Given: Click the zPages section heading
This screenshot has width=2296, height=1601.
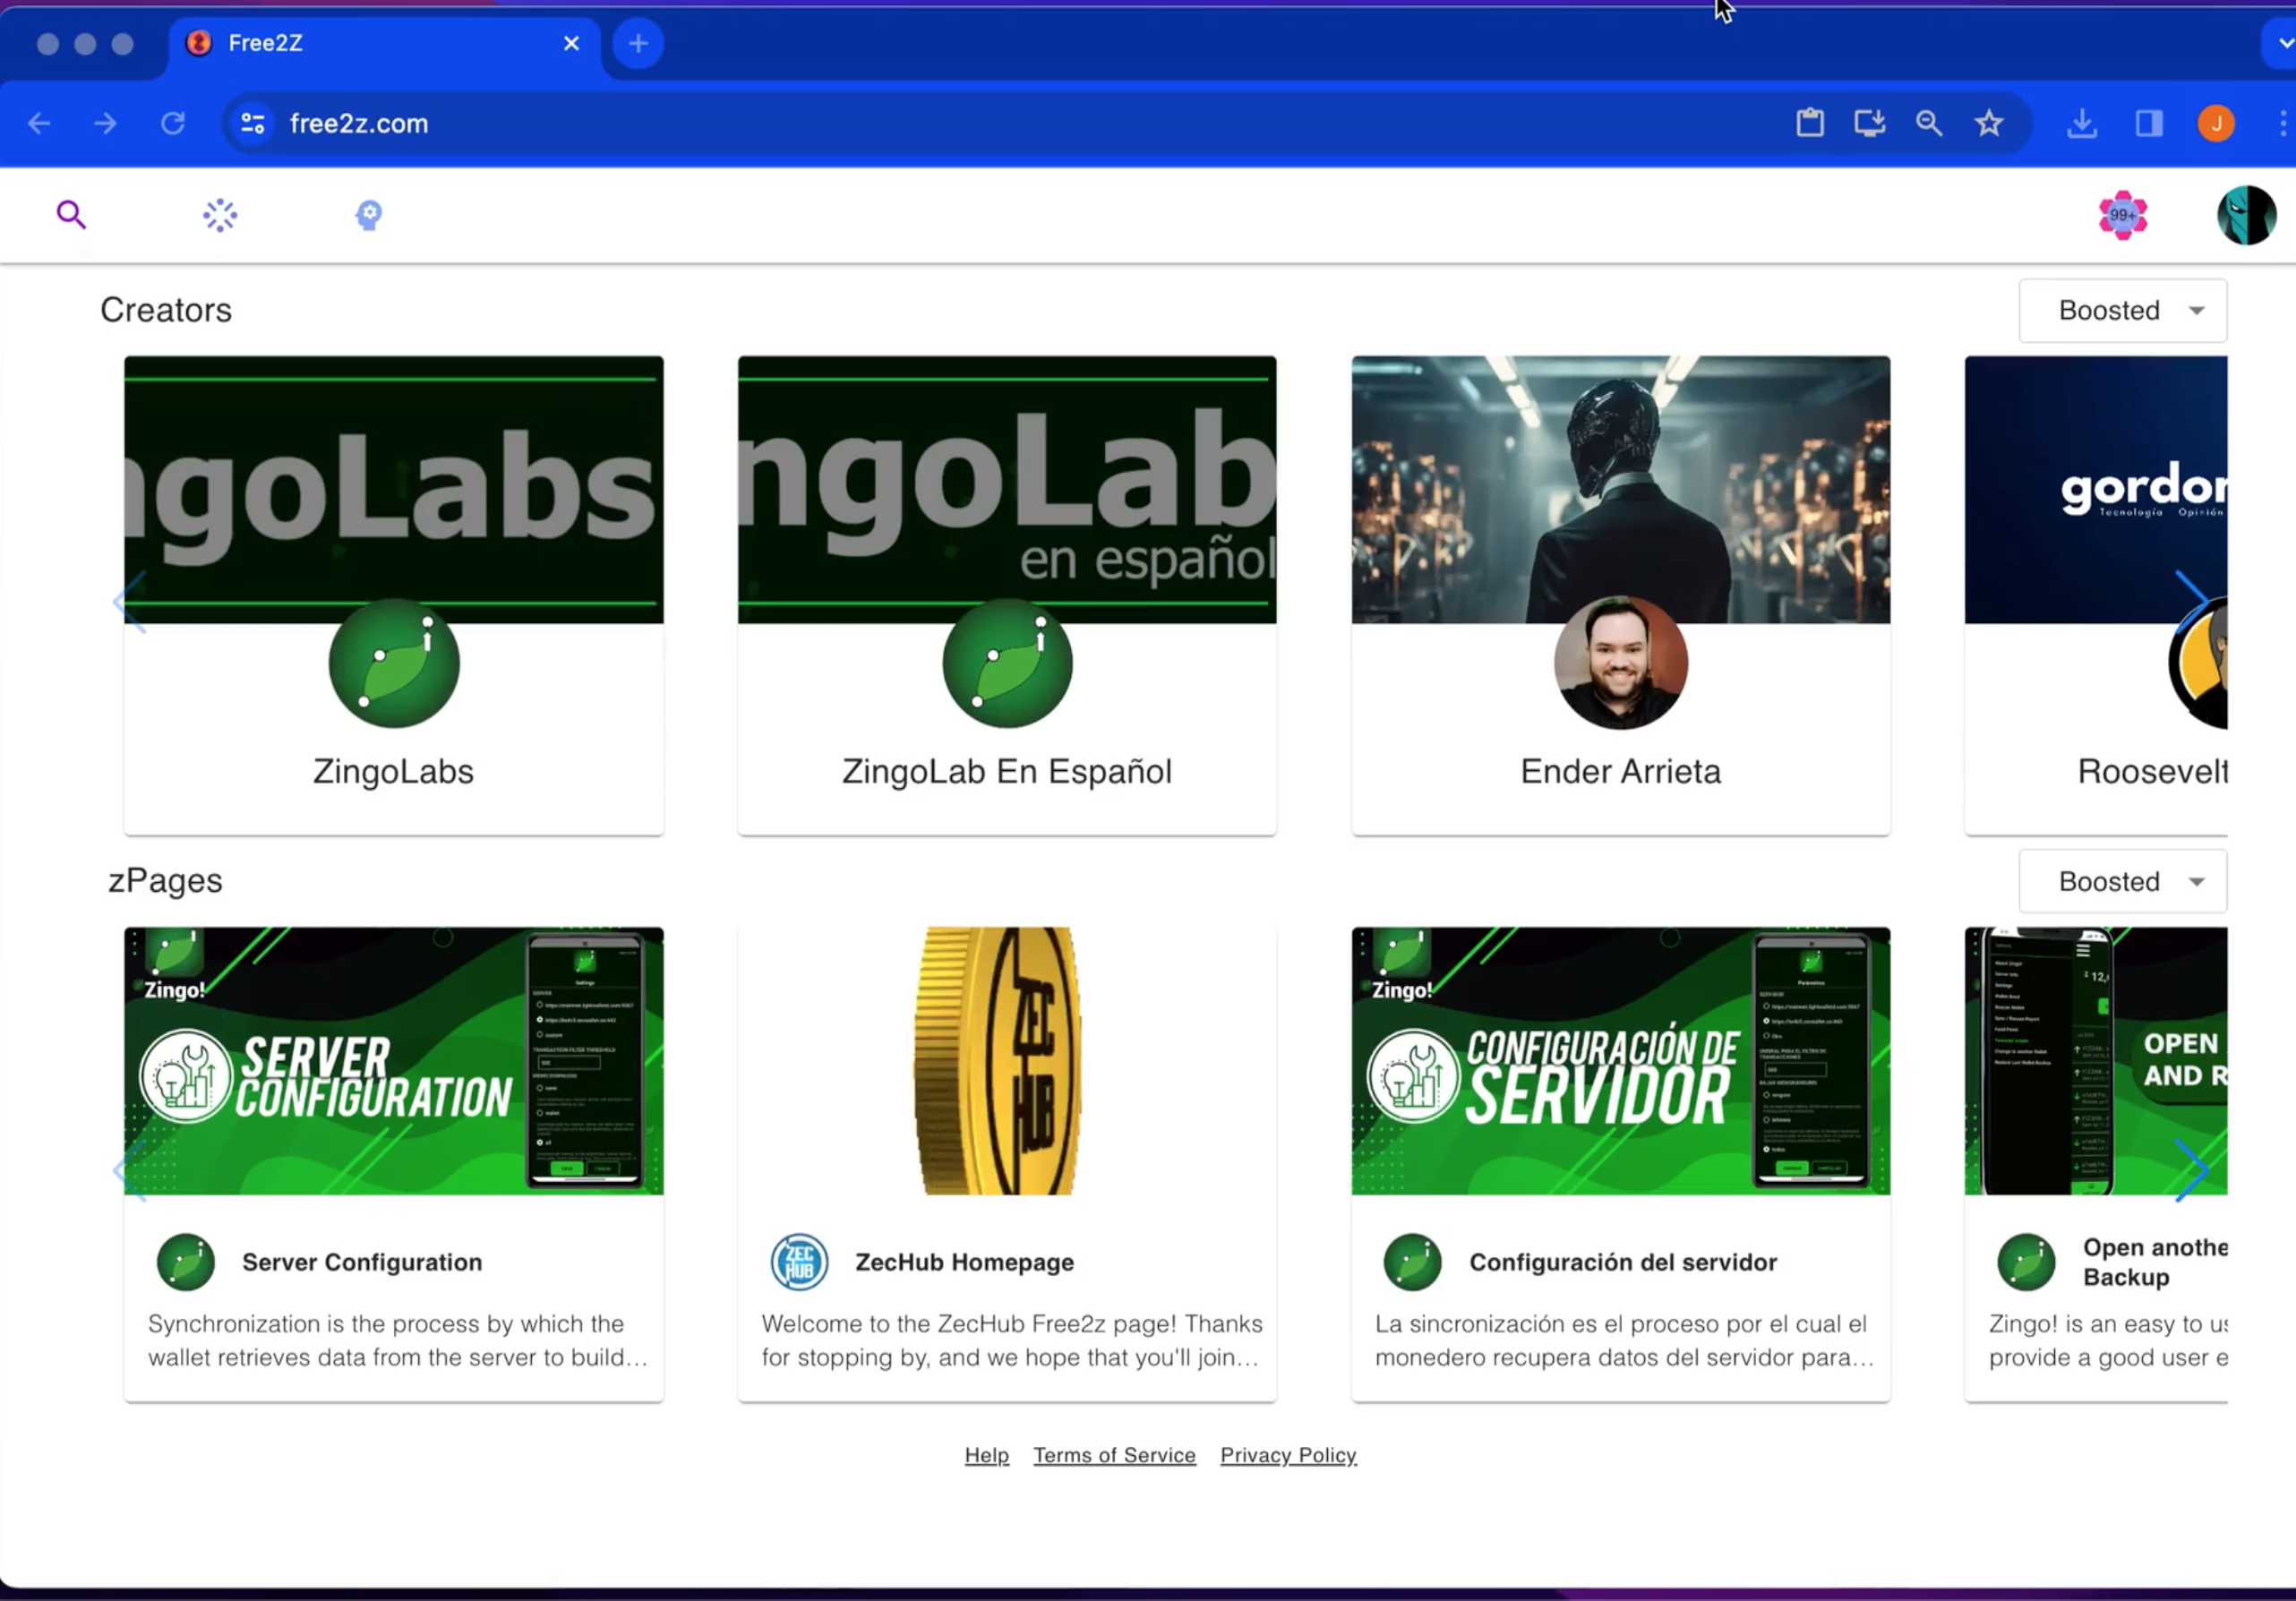Looking at the screenshot, I should (x=165, y=881).
